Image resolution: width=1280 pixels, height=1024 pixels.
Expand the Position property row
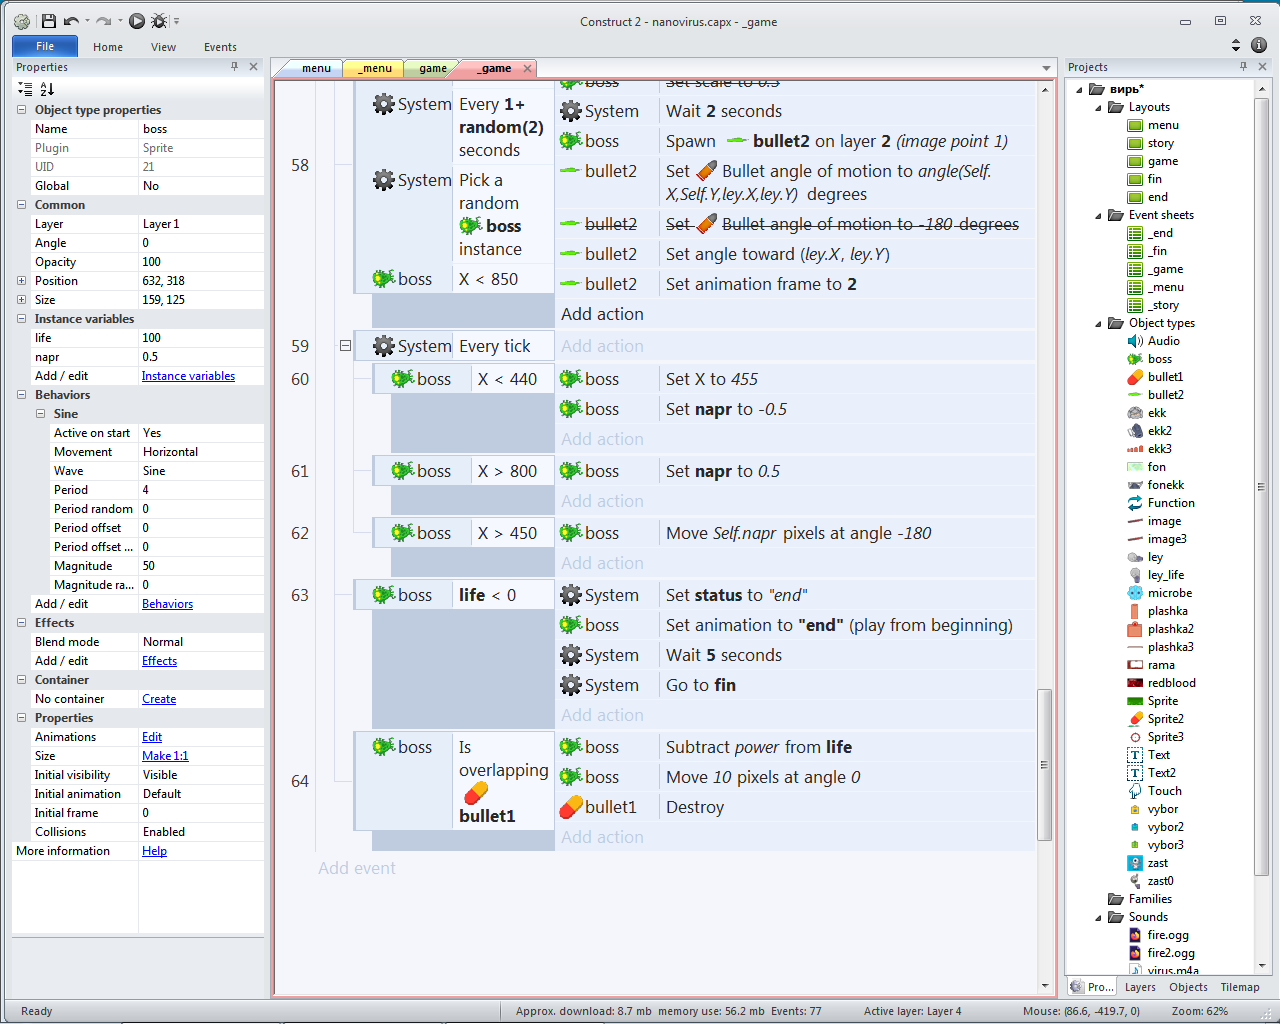click(x=21, y=281)
